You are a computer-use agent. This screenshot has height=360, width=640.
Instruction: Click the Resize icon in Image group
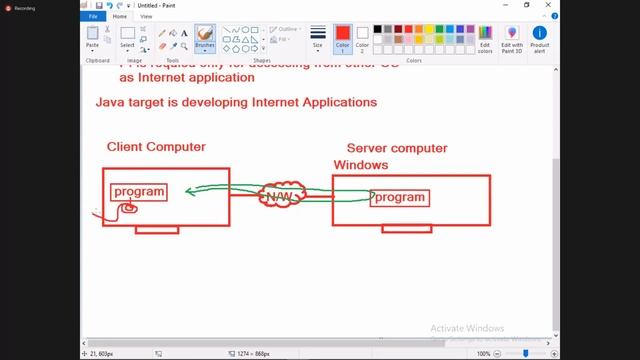(143, 39)
